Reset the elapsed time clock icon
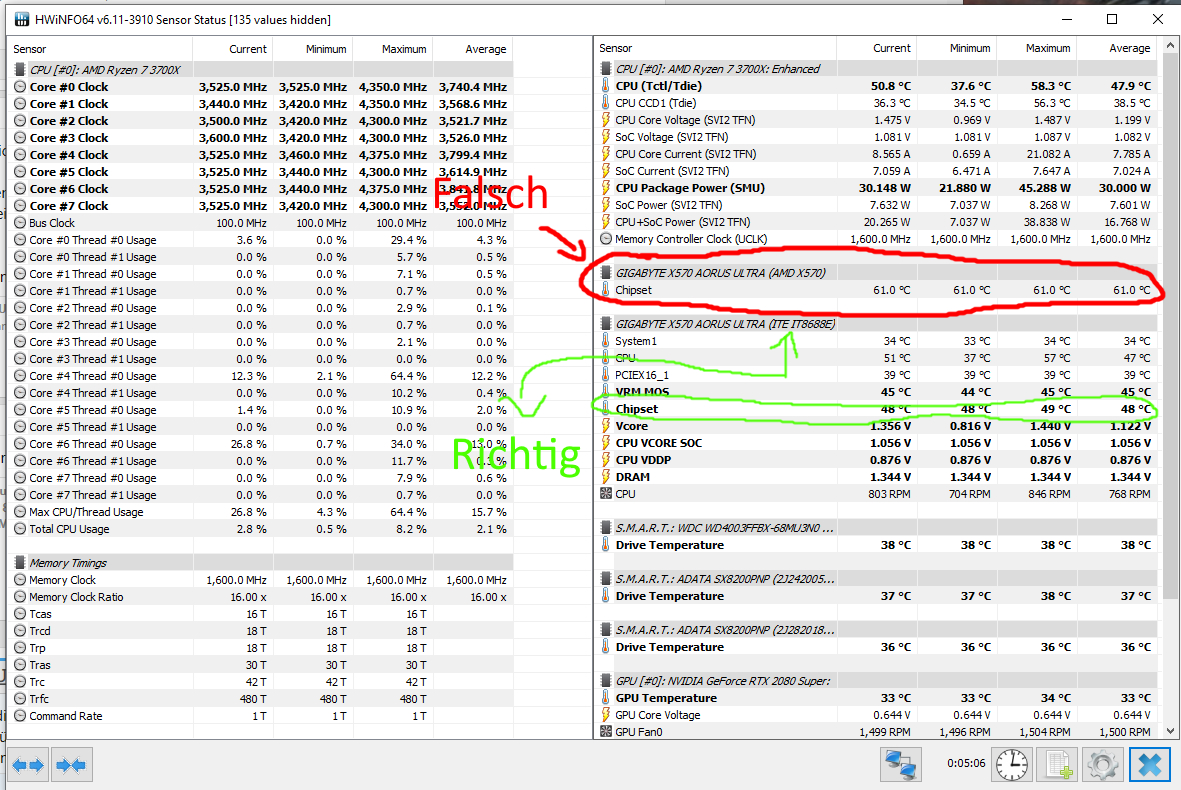1181x790 pixels. pyautogui.click(x=1012, y=765)
